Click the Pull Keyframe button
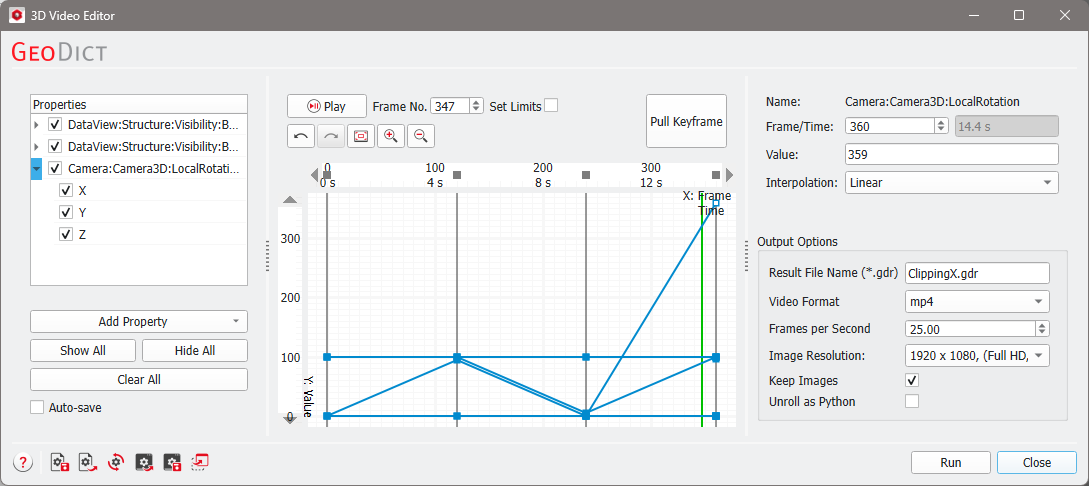 tap(686, 122)
